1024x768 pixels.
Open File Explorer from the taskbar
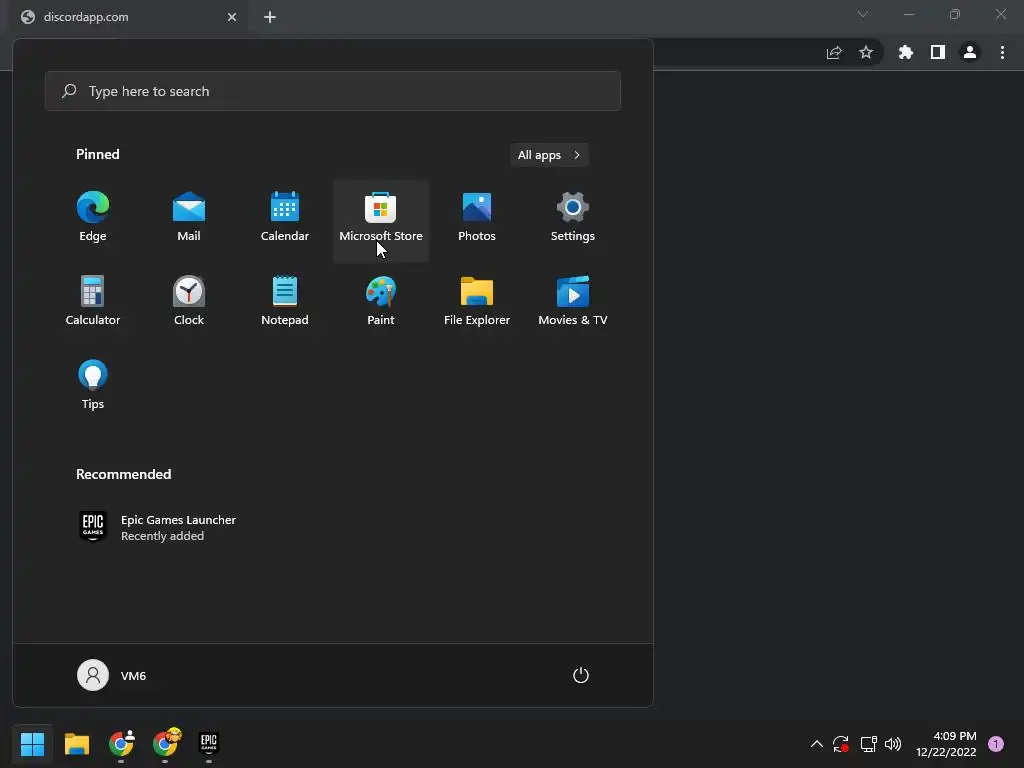click(77, 744)
